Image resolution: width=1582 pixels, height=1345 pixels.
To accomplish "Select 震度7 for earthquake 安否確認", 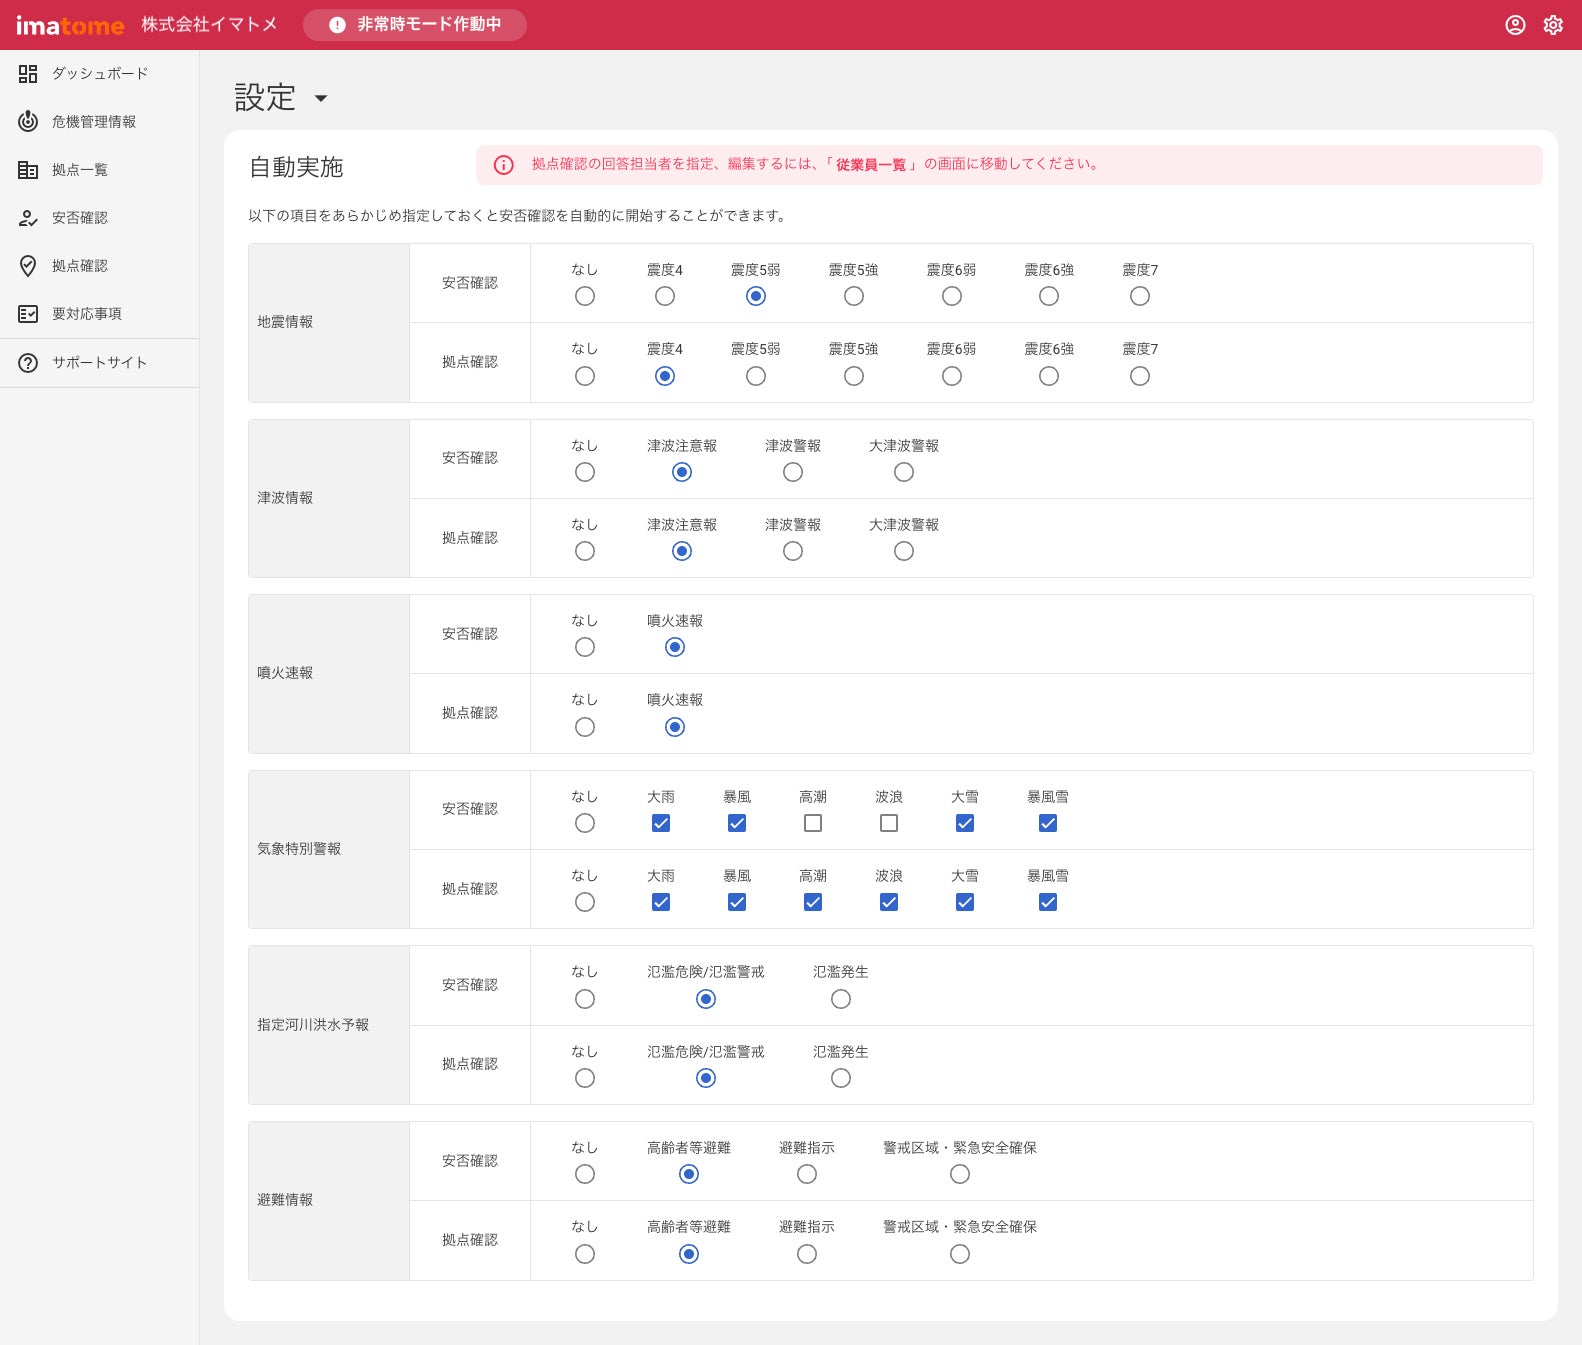I will tap(1139, 296).
